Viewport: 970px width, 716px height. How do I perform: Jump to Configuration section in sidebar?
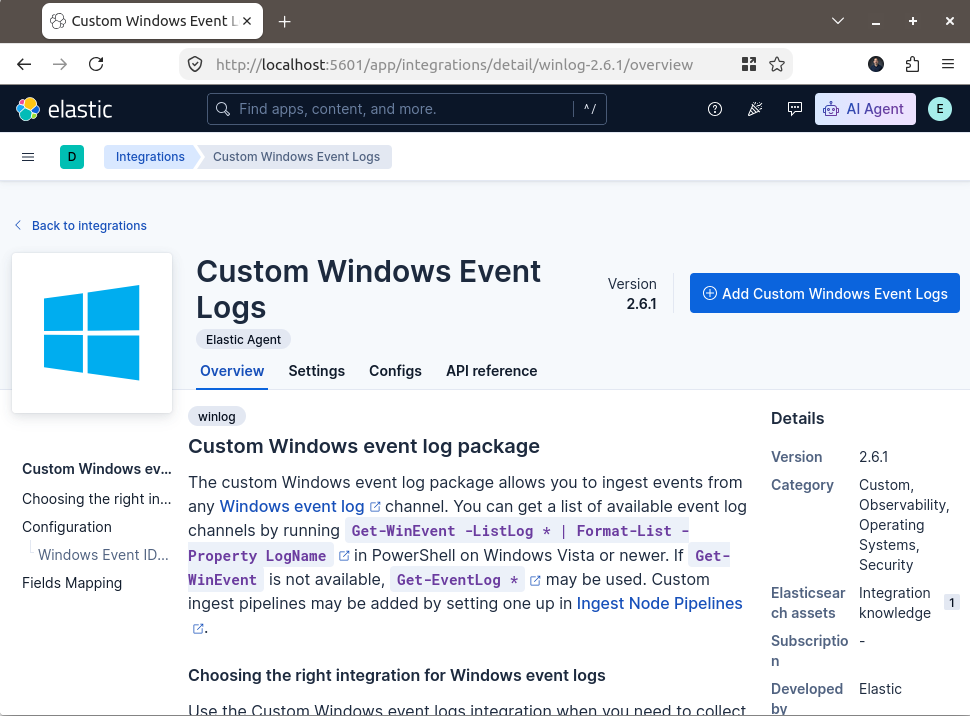tap(67, 527)
